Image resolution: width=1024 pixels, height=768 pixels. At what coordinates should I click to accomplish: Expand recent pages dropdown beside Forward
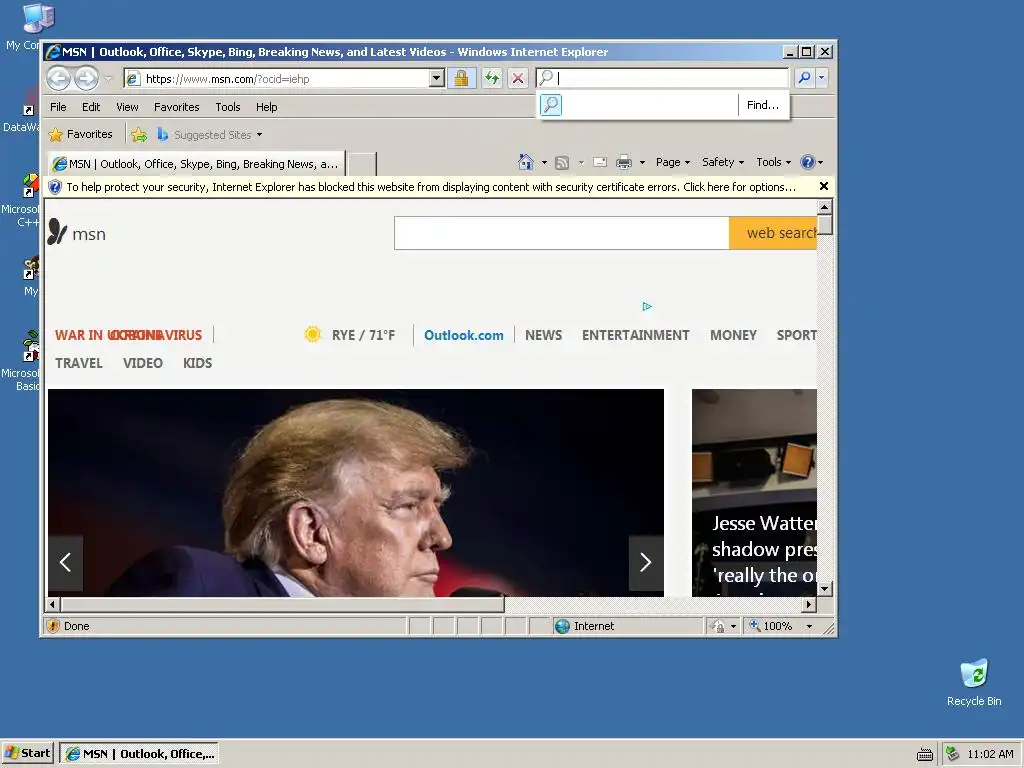click(108, 79)
